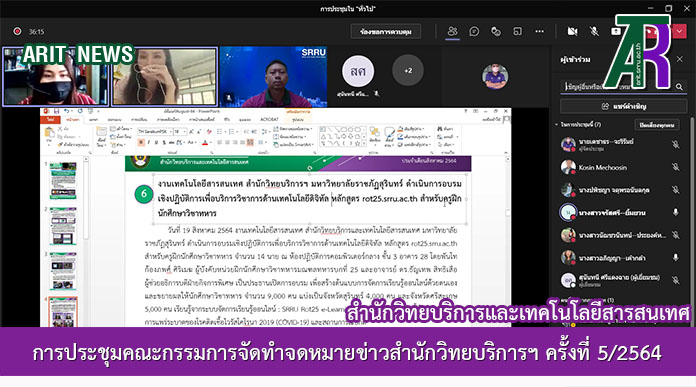Click the avatar tile with Thai initials สต

click(358, 71)
